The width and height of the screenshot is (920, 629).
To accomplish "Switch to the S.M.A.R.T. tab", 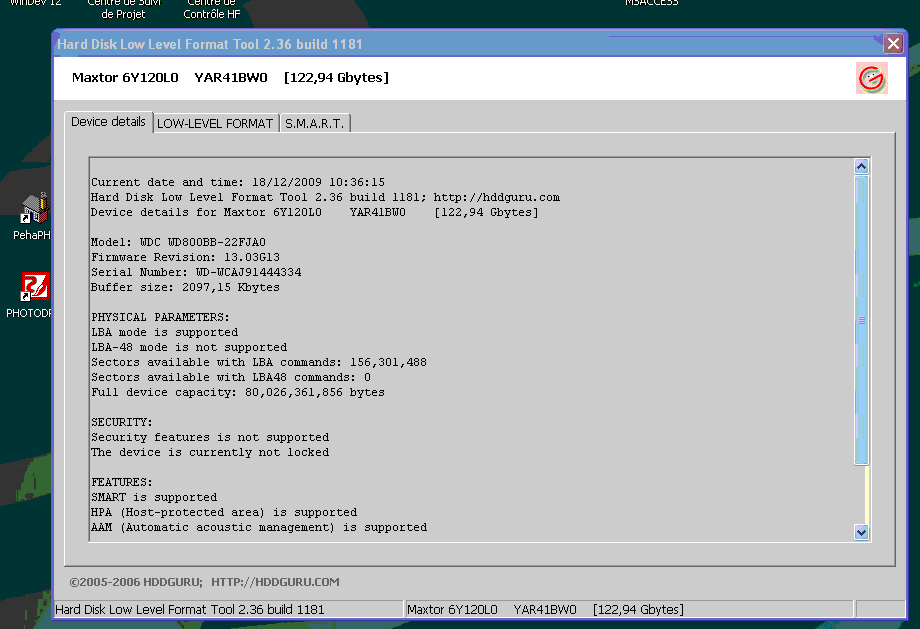I will tap(315, 123).
